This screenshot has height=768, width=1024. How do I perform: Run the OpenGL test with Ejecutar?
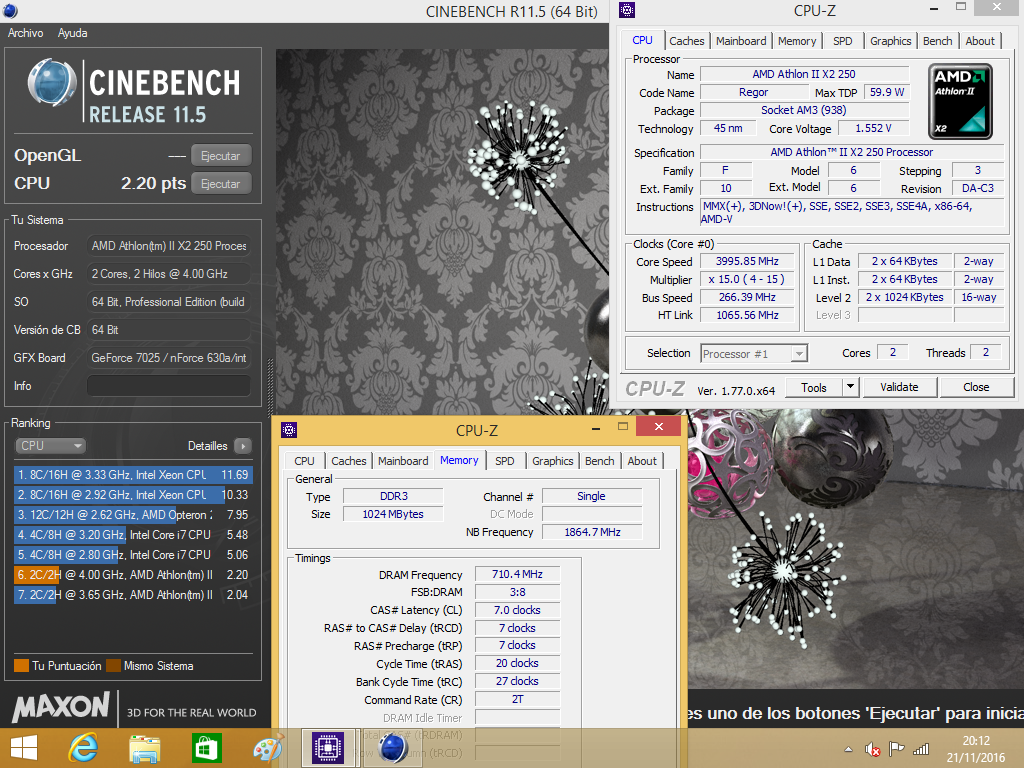(221, 155)
